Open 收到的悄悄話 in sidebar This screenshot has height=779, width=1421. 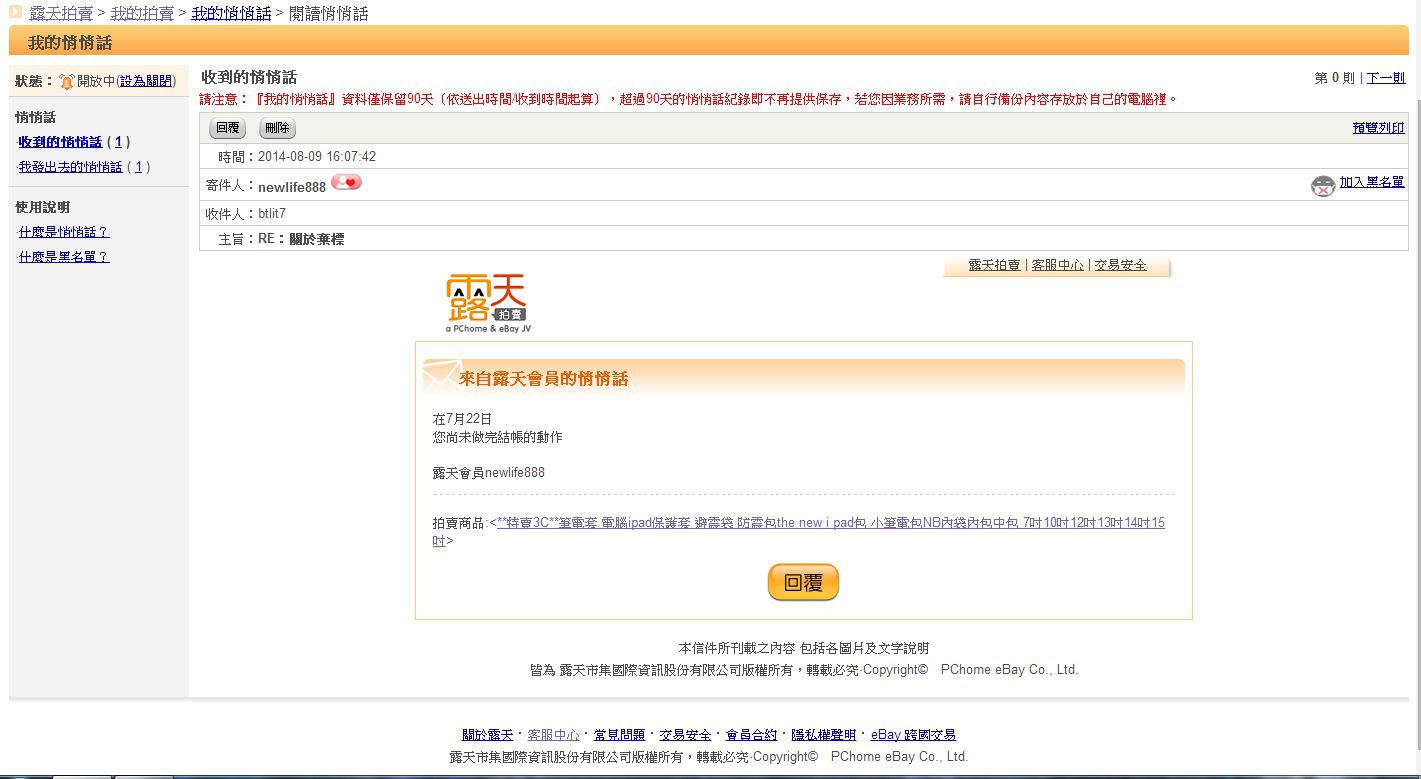point(60,142)
